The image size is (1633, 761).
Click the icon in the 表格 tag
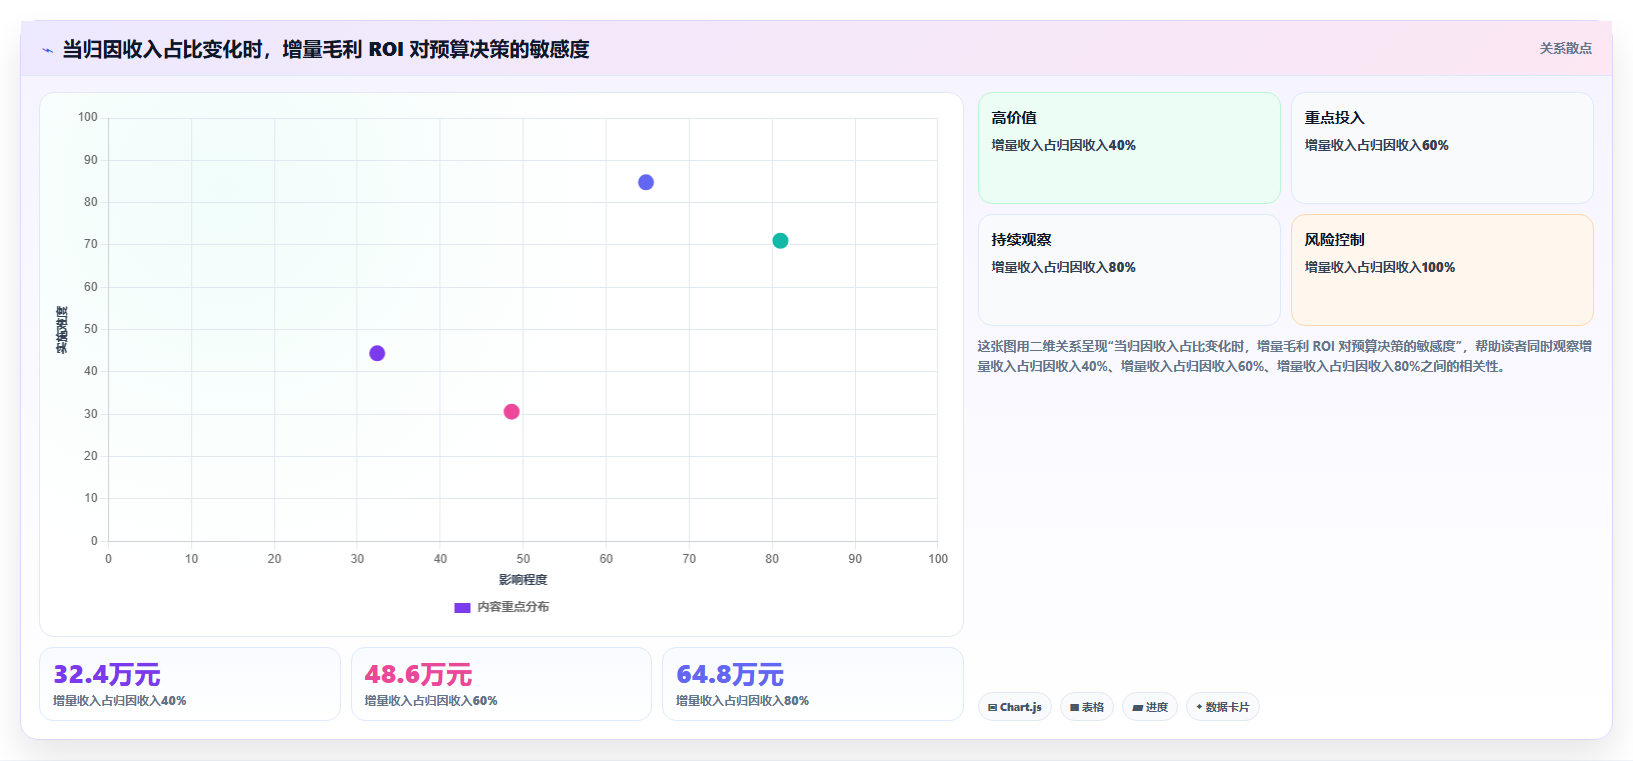(1074, 707)
